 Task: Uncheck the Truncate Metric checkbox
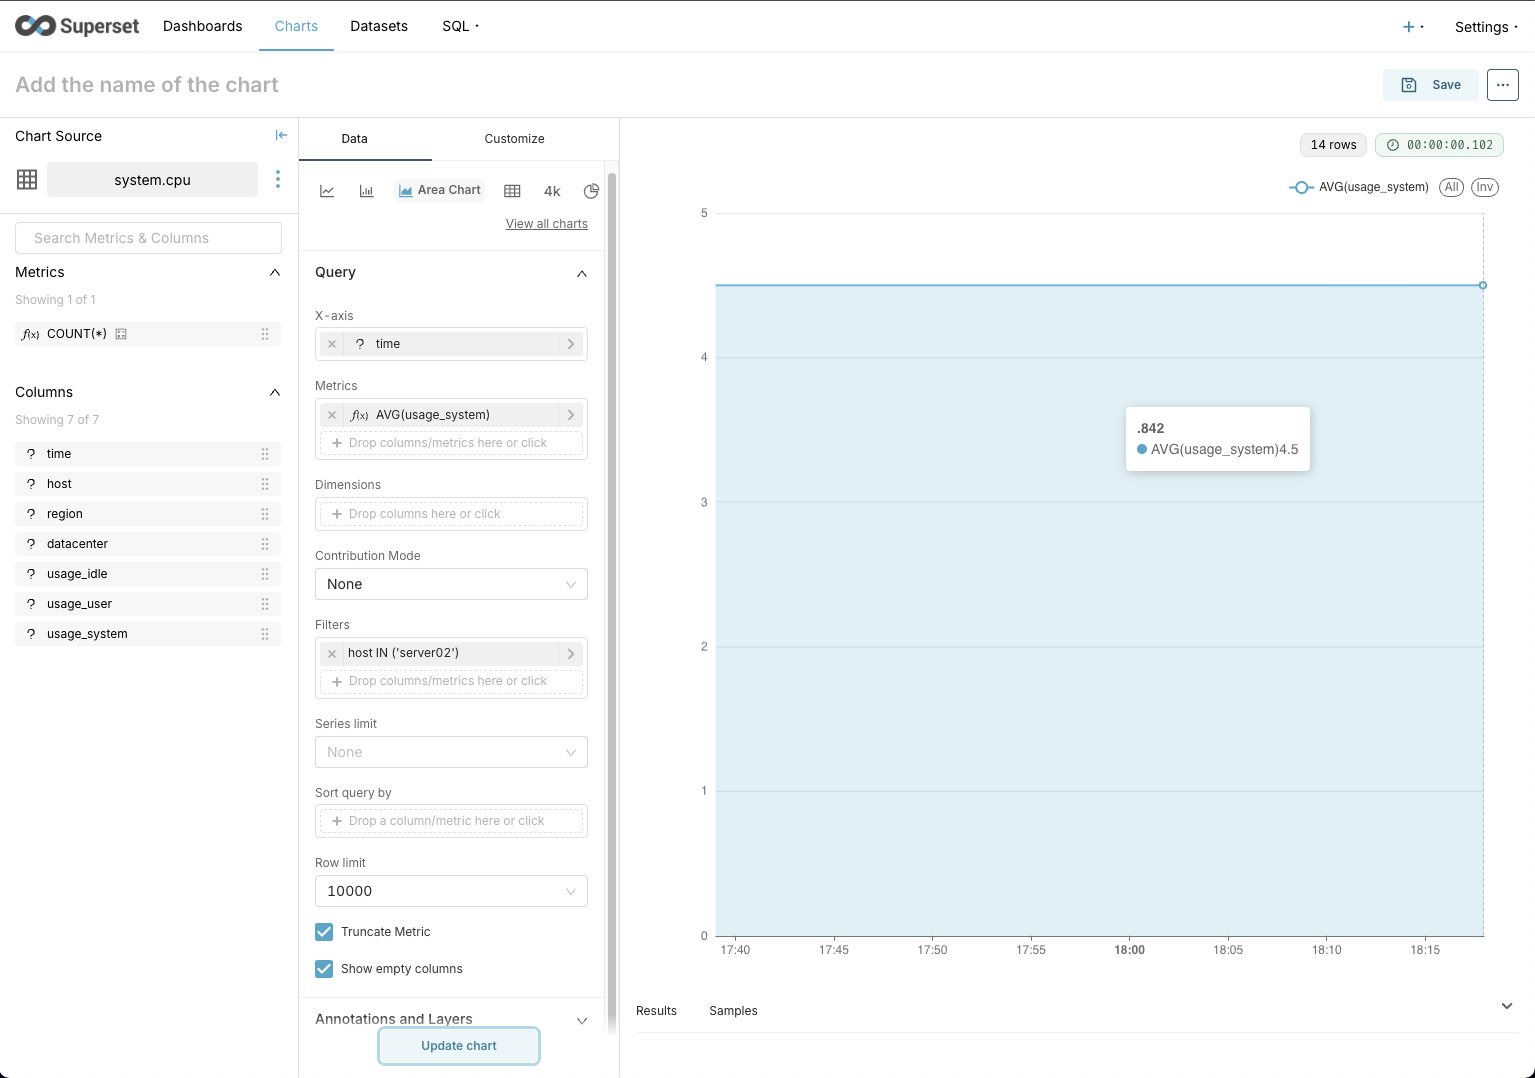tap(324, 932)
